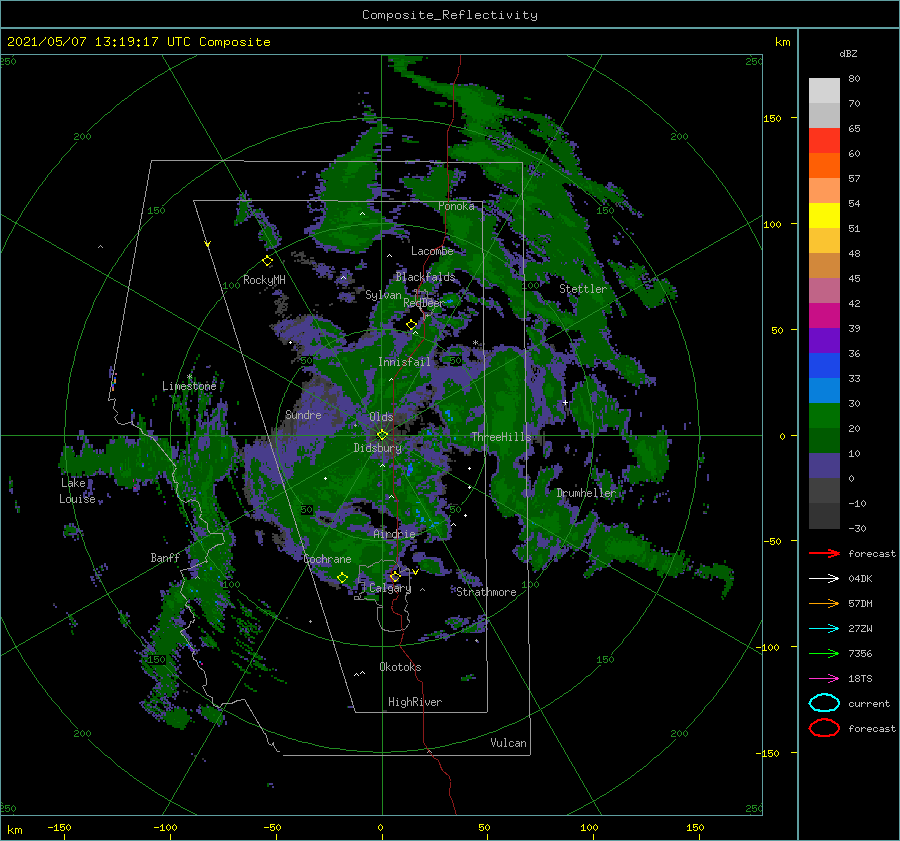Click the Sundre city label
Image resolution: width=900 pixels, height=841 pixels.
click(303, 414)
